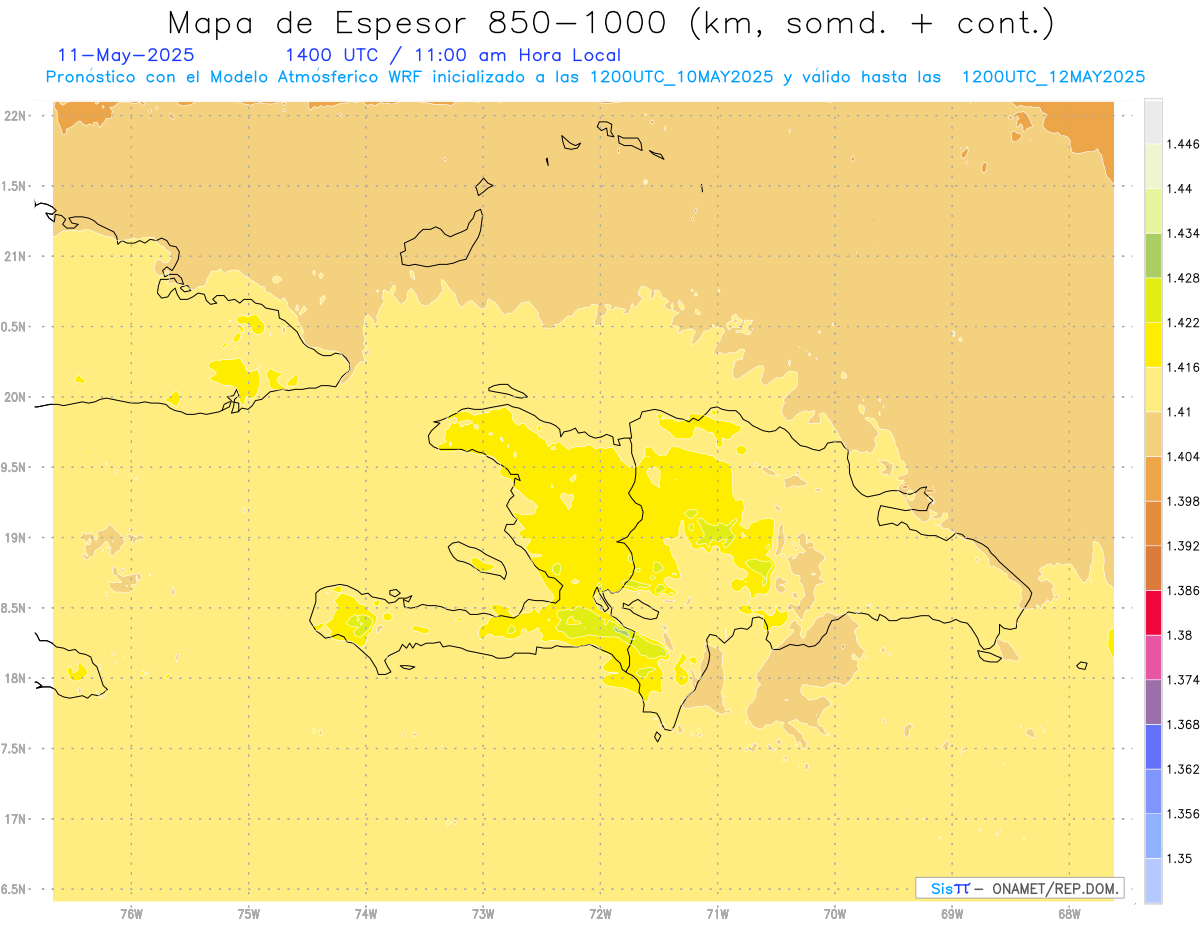Click the longitude label '74W'
Screen dimensions: 1200x927
(x=366, y=913)
